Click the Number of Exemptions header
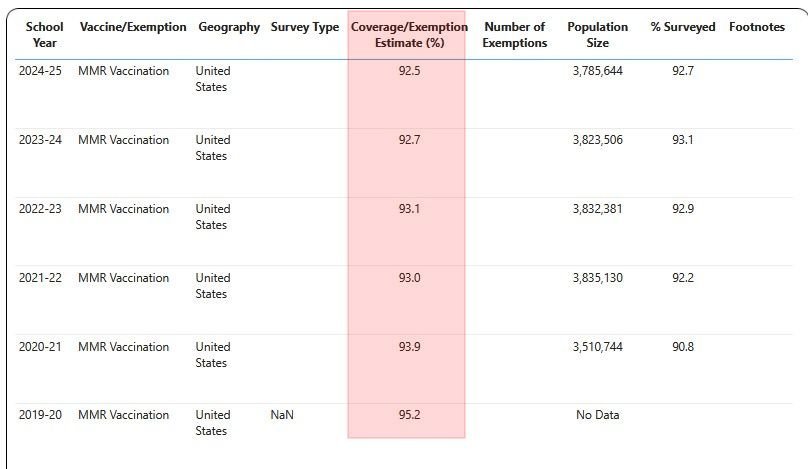The height and width of the screenshot is (469, 808). click(x=514, y=35)
